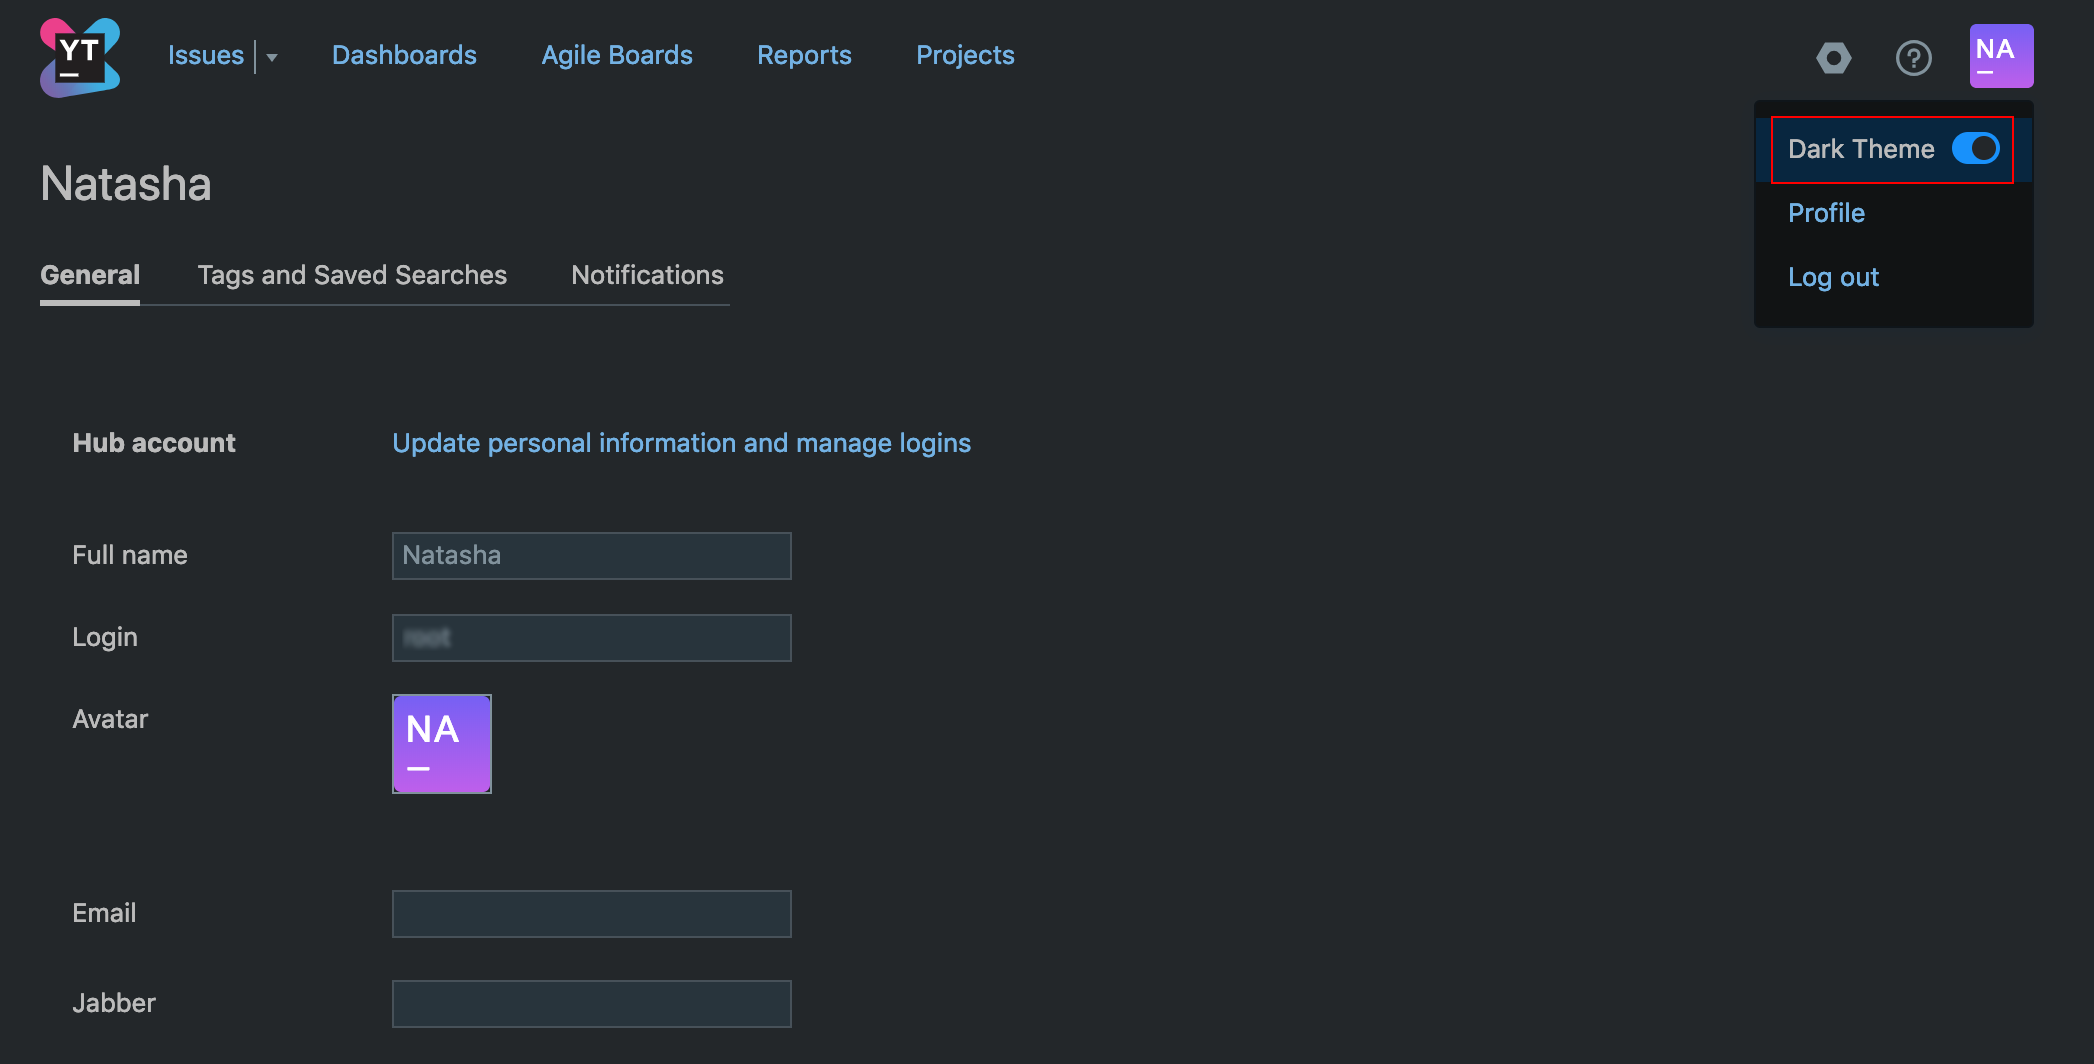This screenshot has height=1064, width=2094.
Task: Expand the Issues dropdown arrow
Action: pos(272,57)
